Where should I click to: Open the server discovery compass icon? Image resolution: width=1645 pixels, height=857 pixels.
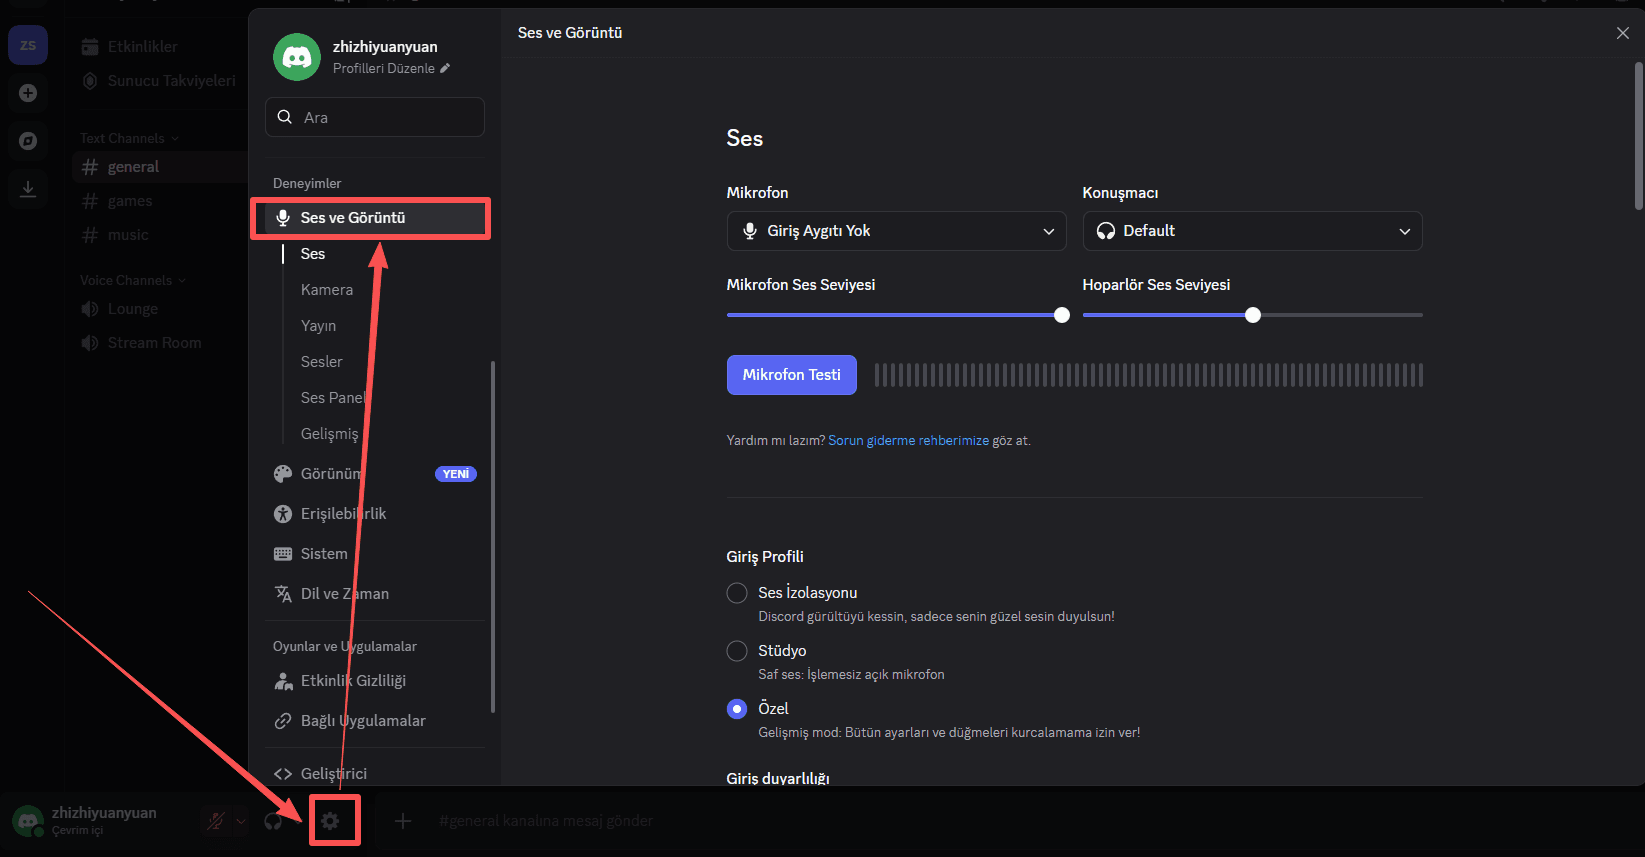coord(28,141)
